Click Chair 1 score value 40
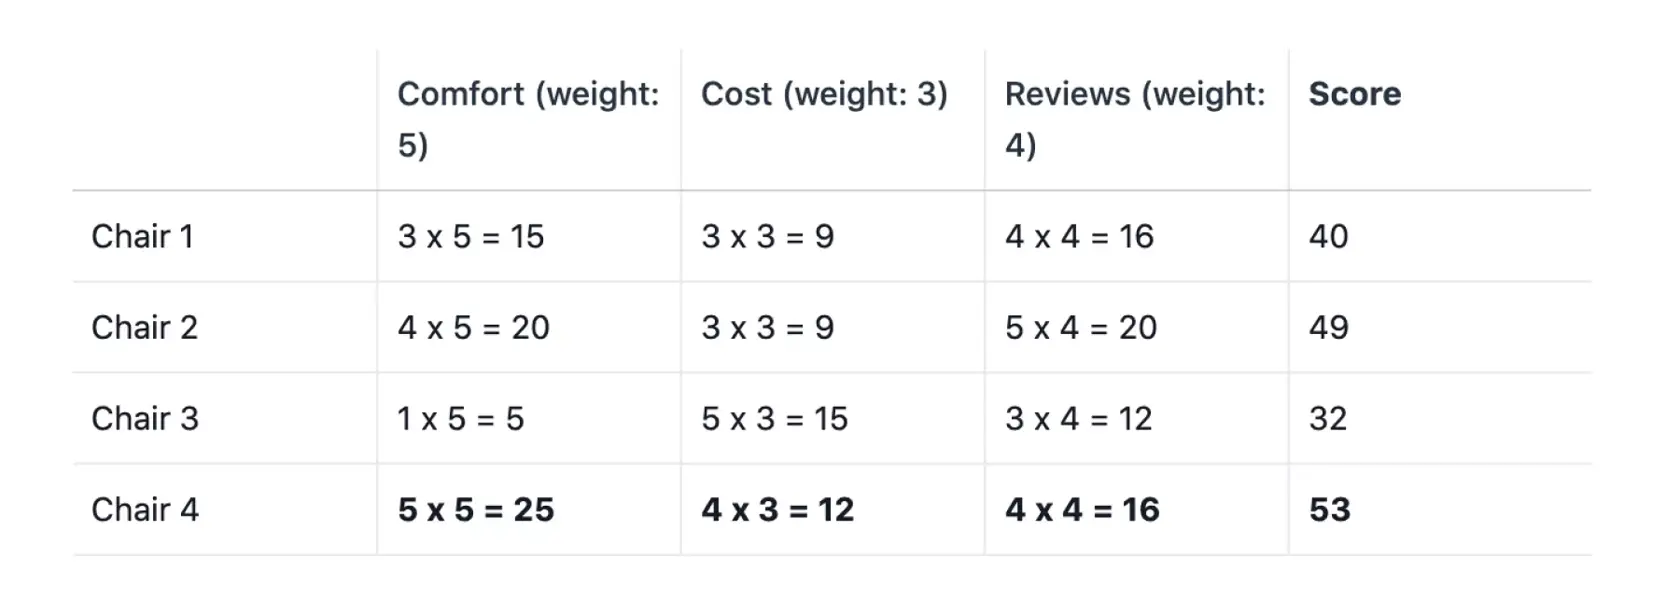The width and height of the screenshot is (1680, 600). tap(1329, 237)
